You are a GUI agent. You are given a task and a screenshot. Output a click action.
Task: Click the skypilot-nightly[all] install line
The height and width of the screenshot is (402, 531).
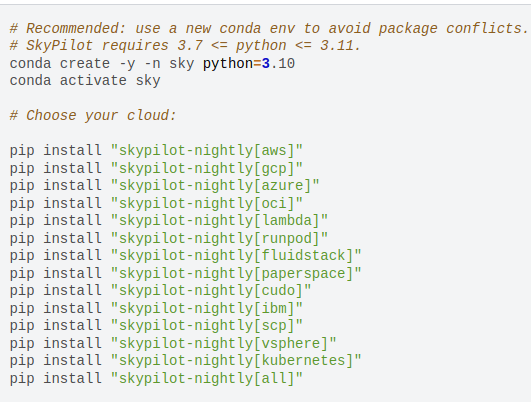tap(156, 378)
